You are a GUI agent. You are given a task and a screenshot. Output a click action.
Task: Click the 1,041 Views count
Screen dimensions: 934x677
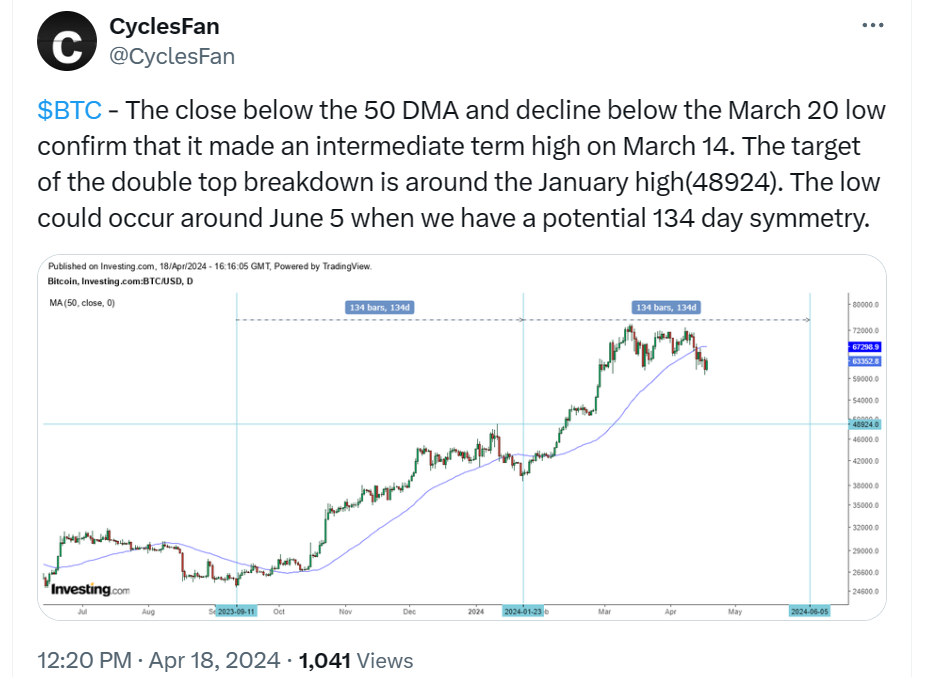click(356, 660)
